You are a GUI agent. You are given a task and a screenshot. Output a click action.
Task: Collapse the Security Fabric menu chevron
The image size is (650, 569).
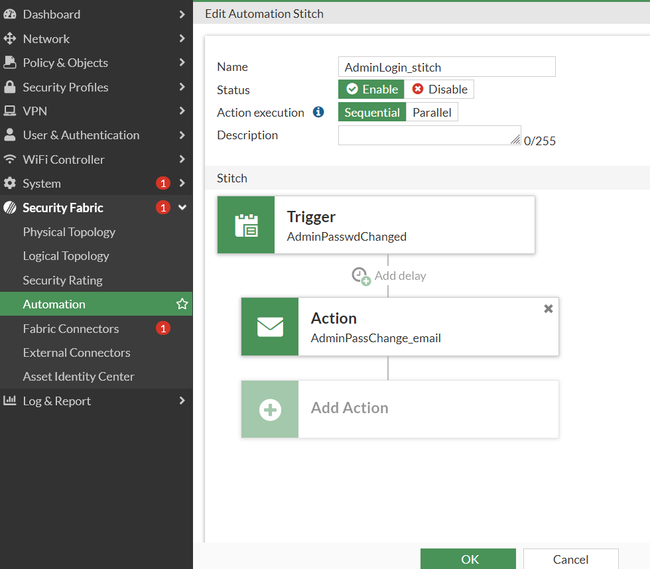click(x=182, y=208)
